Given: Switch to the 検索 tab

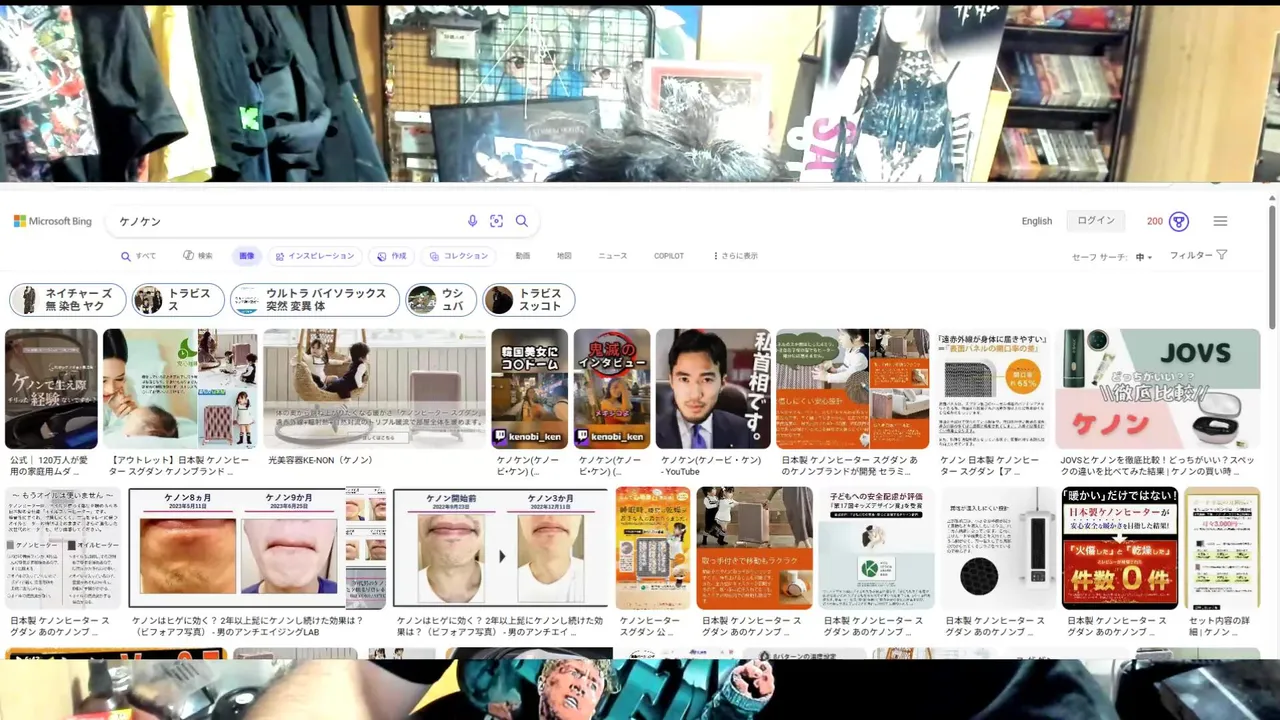Looking at the screenshot, I should coord(197,256).
